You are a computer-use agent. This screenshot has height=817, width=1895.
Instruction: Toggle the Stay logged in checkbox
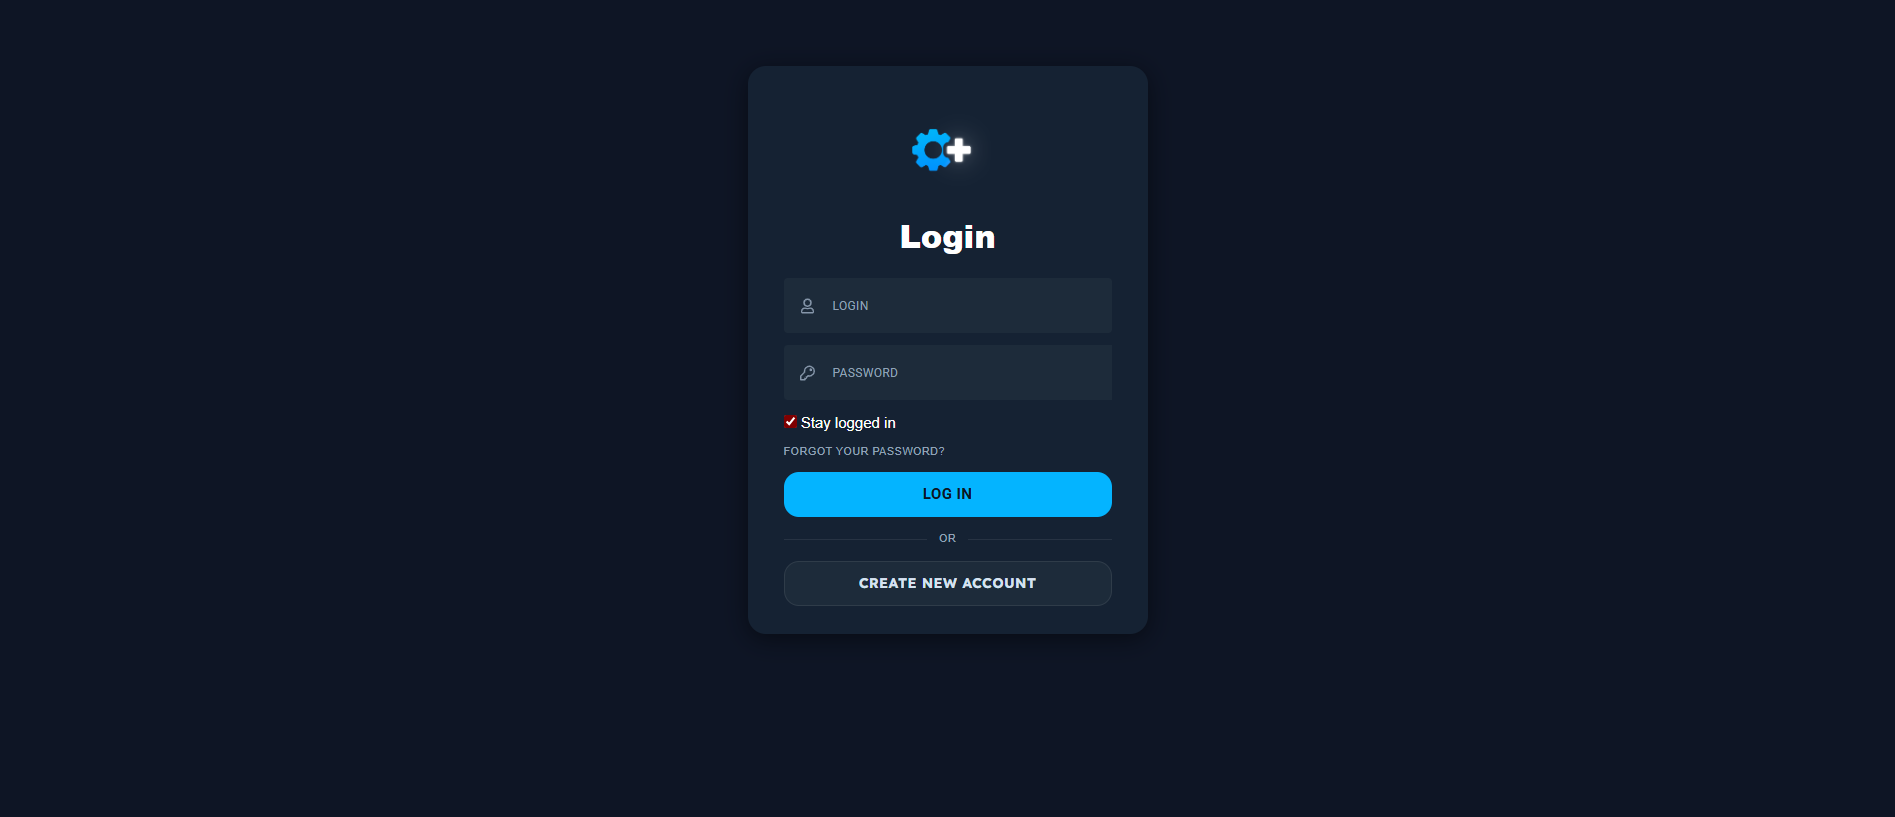790,422
